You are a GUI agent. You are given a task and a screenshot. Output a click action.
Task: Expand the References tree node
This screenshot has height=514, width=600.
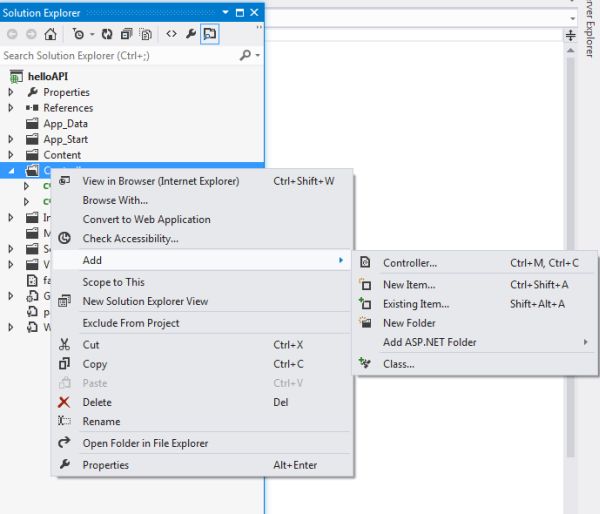[11, 108]
